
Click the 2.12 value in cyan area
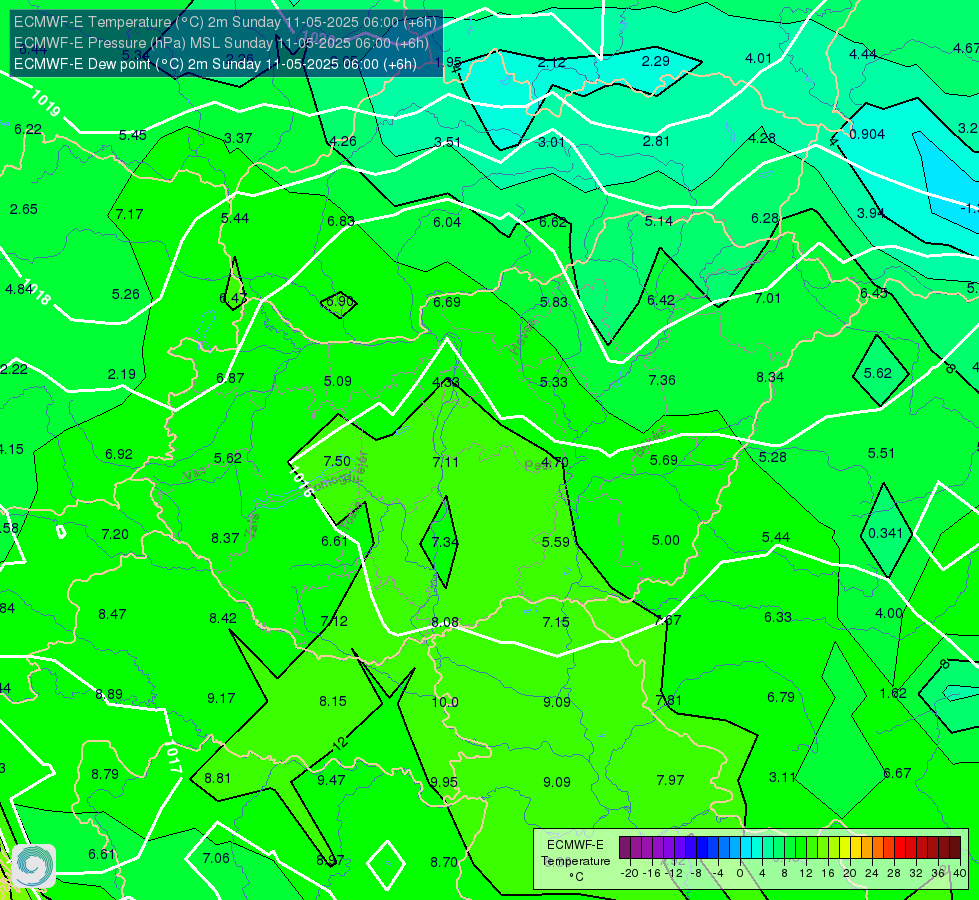(x=552, y=62)
